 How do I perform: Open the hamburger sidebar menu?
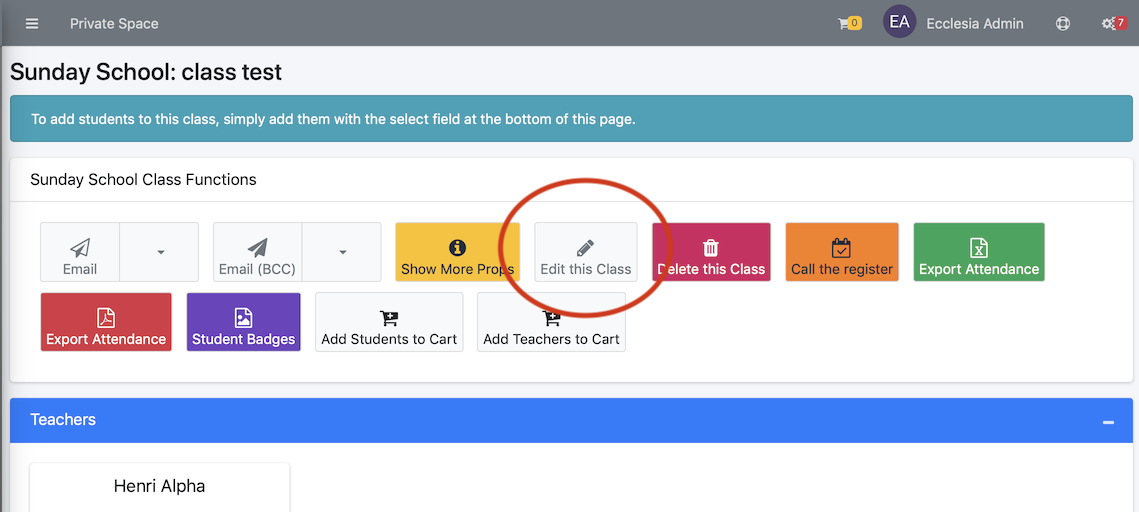point(31,23)
